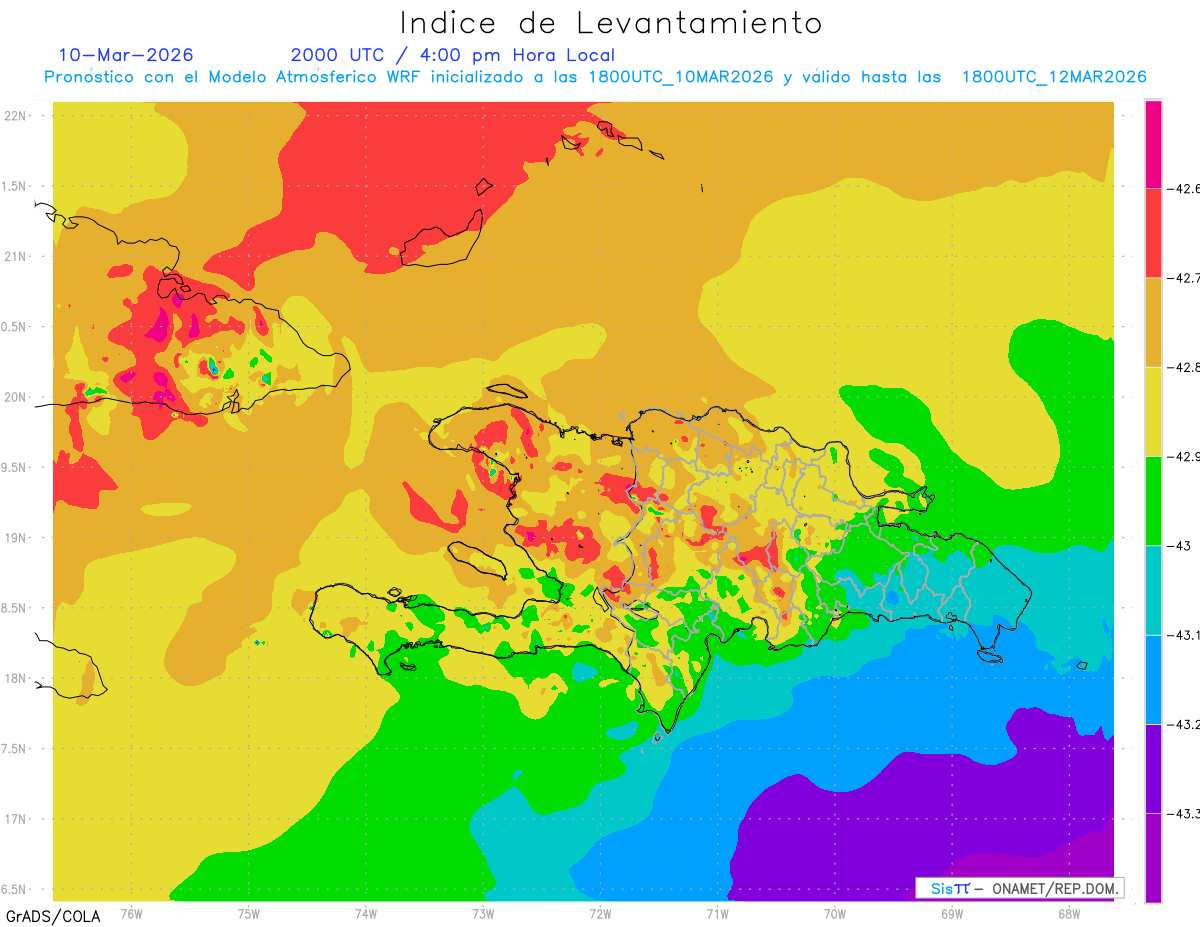Click the 17N latitude label
Screen dimensions: 1200x927
coord(15,819)
